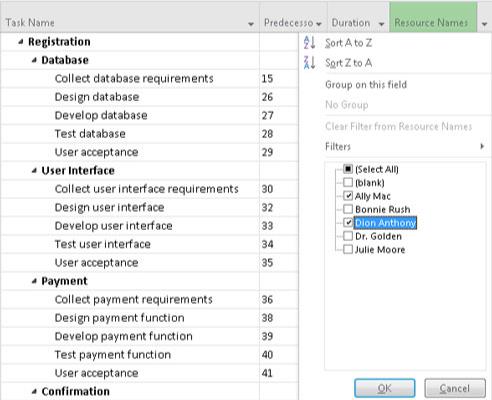Collapse the Payment task group
492x400 pixels.
[34, 281]
